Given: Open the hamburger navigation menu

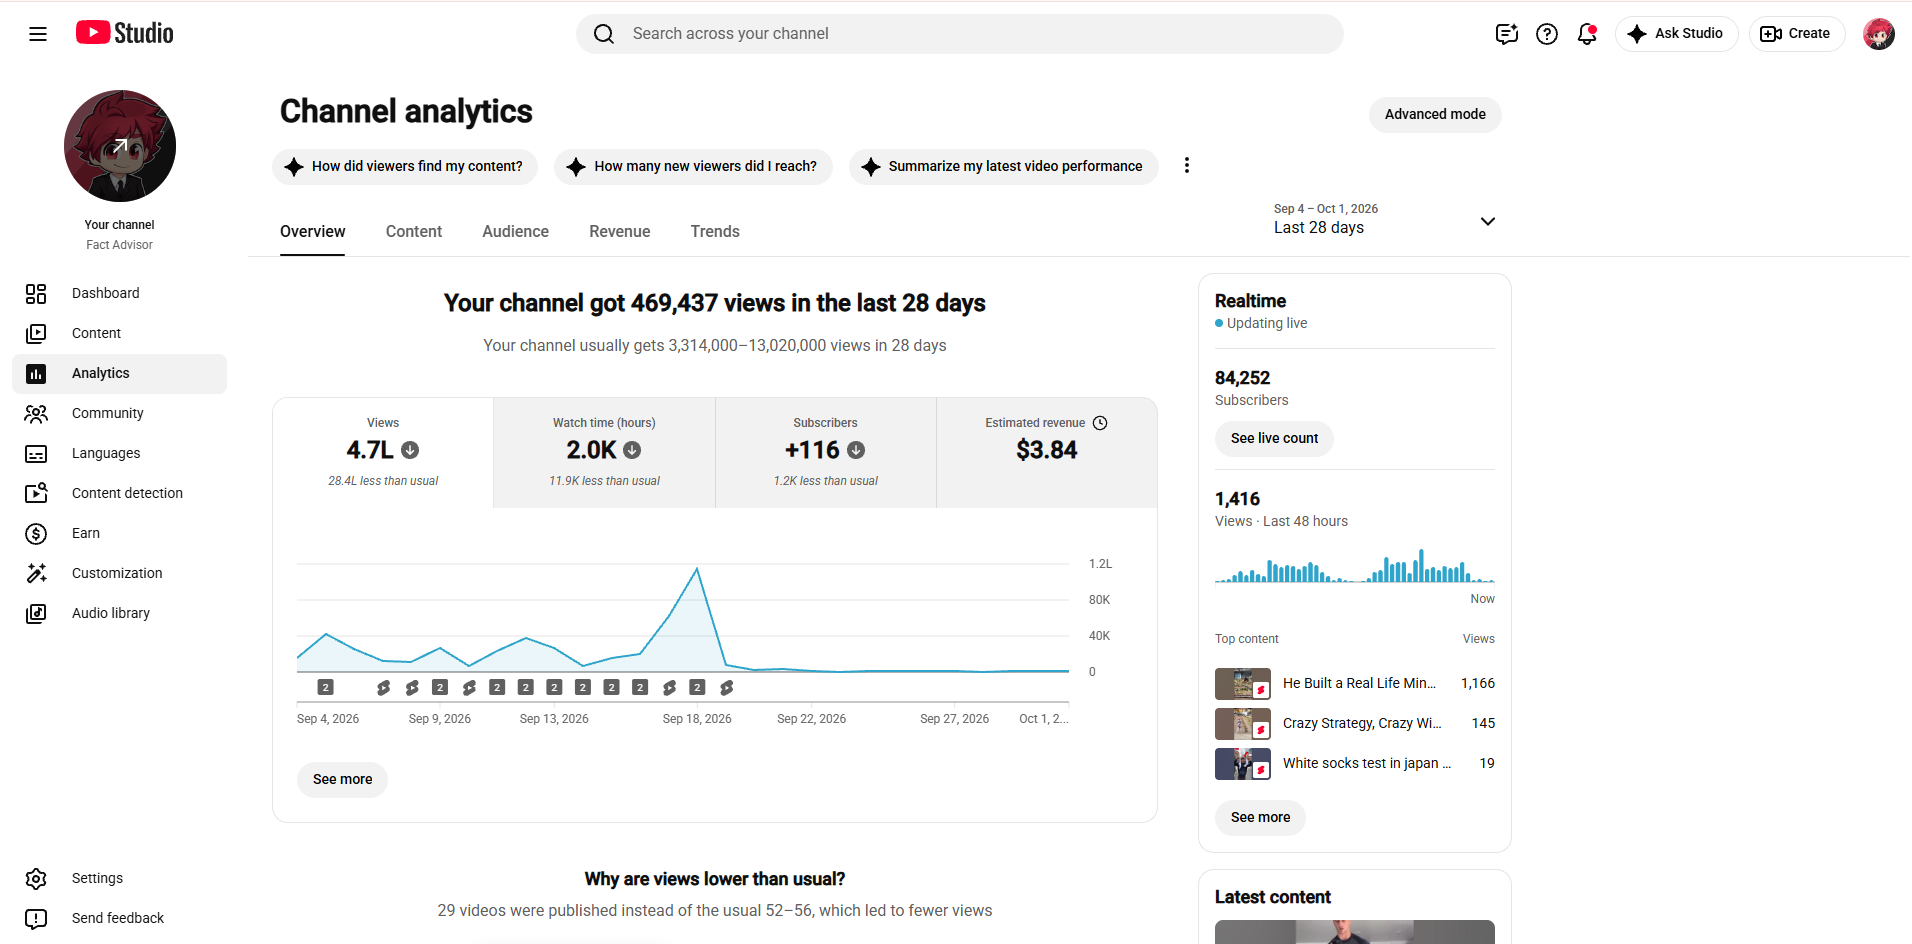Looking at the screenshot, I should (x=38, y=34).
